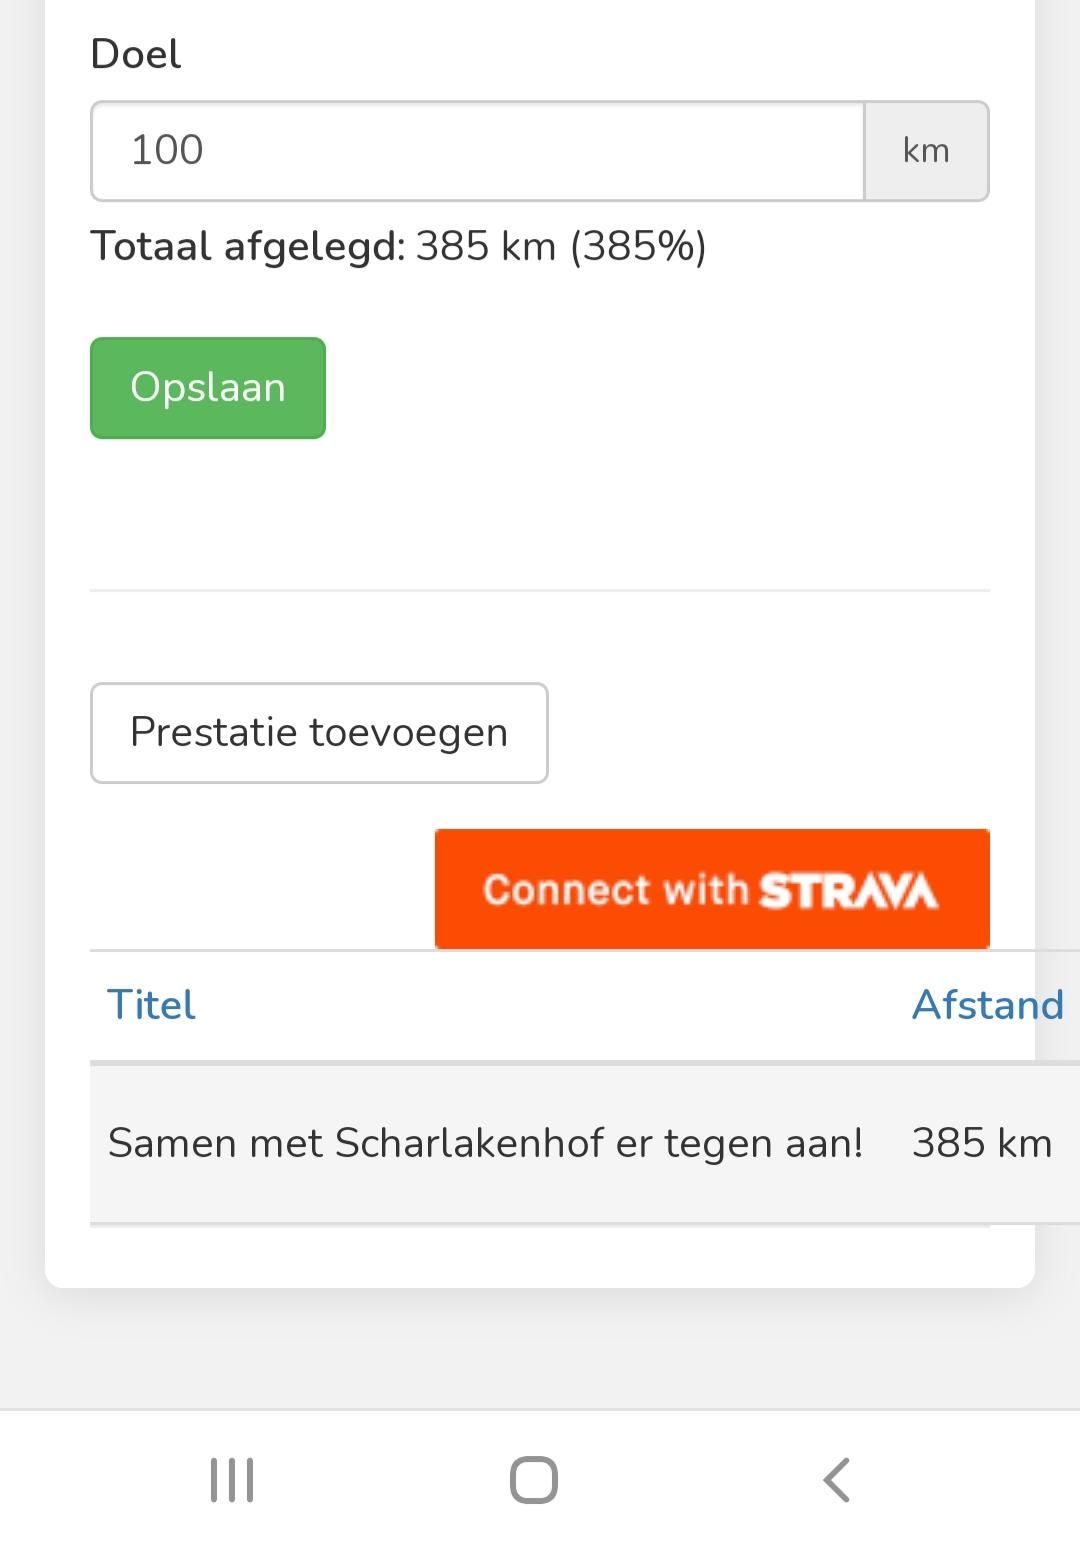Screen dimensions: 1080x1552
Task: Tap the Android home button icon
Action: tap(534, 1480)
